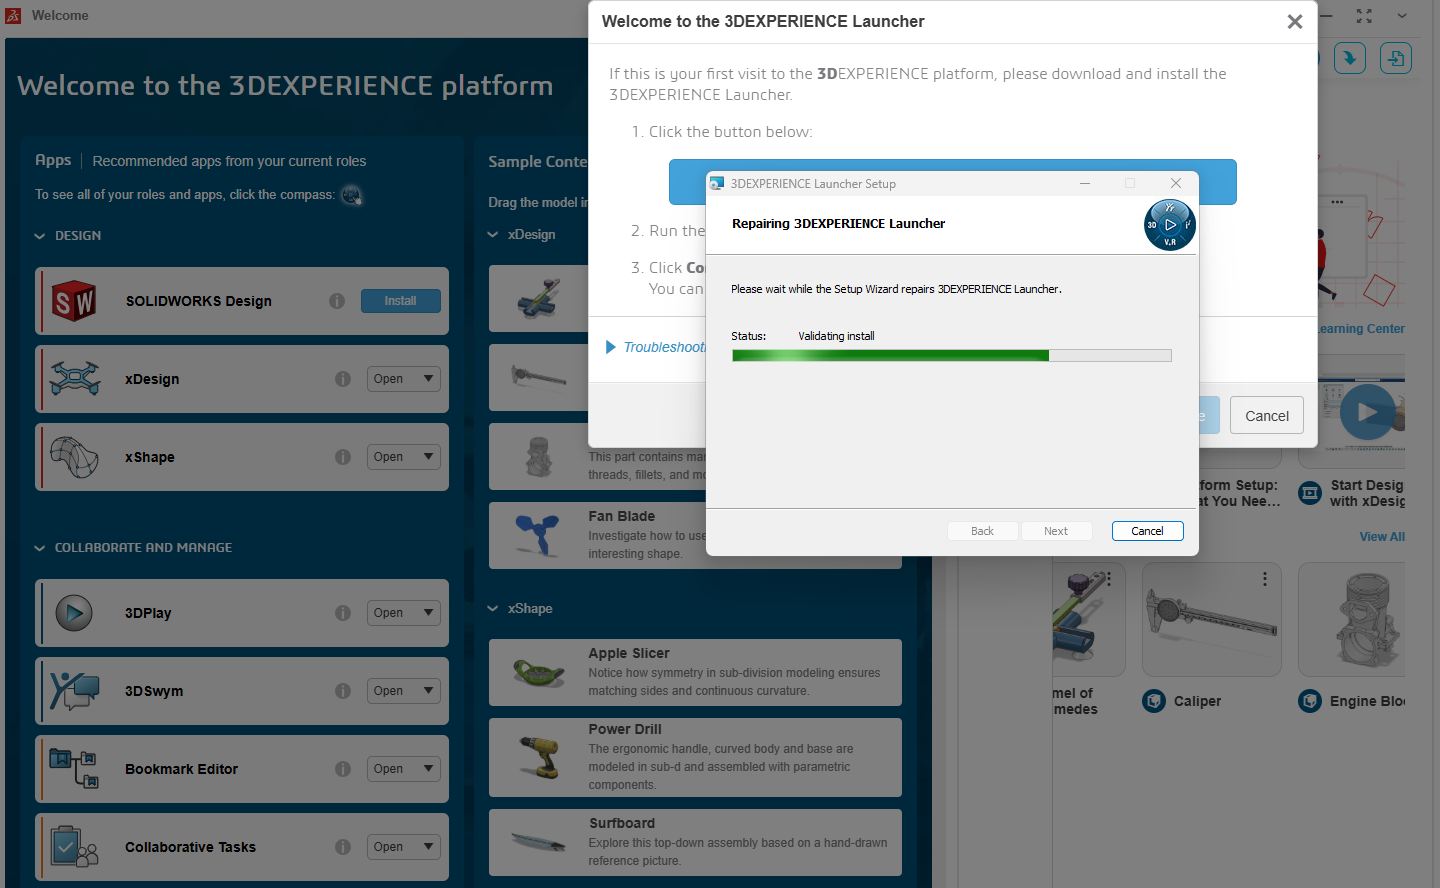Viewport: 1440px width, 888px height.
Task: Click the import file toolbar icon
Action: 1396,58
